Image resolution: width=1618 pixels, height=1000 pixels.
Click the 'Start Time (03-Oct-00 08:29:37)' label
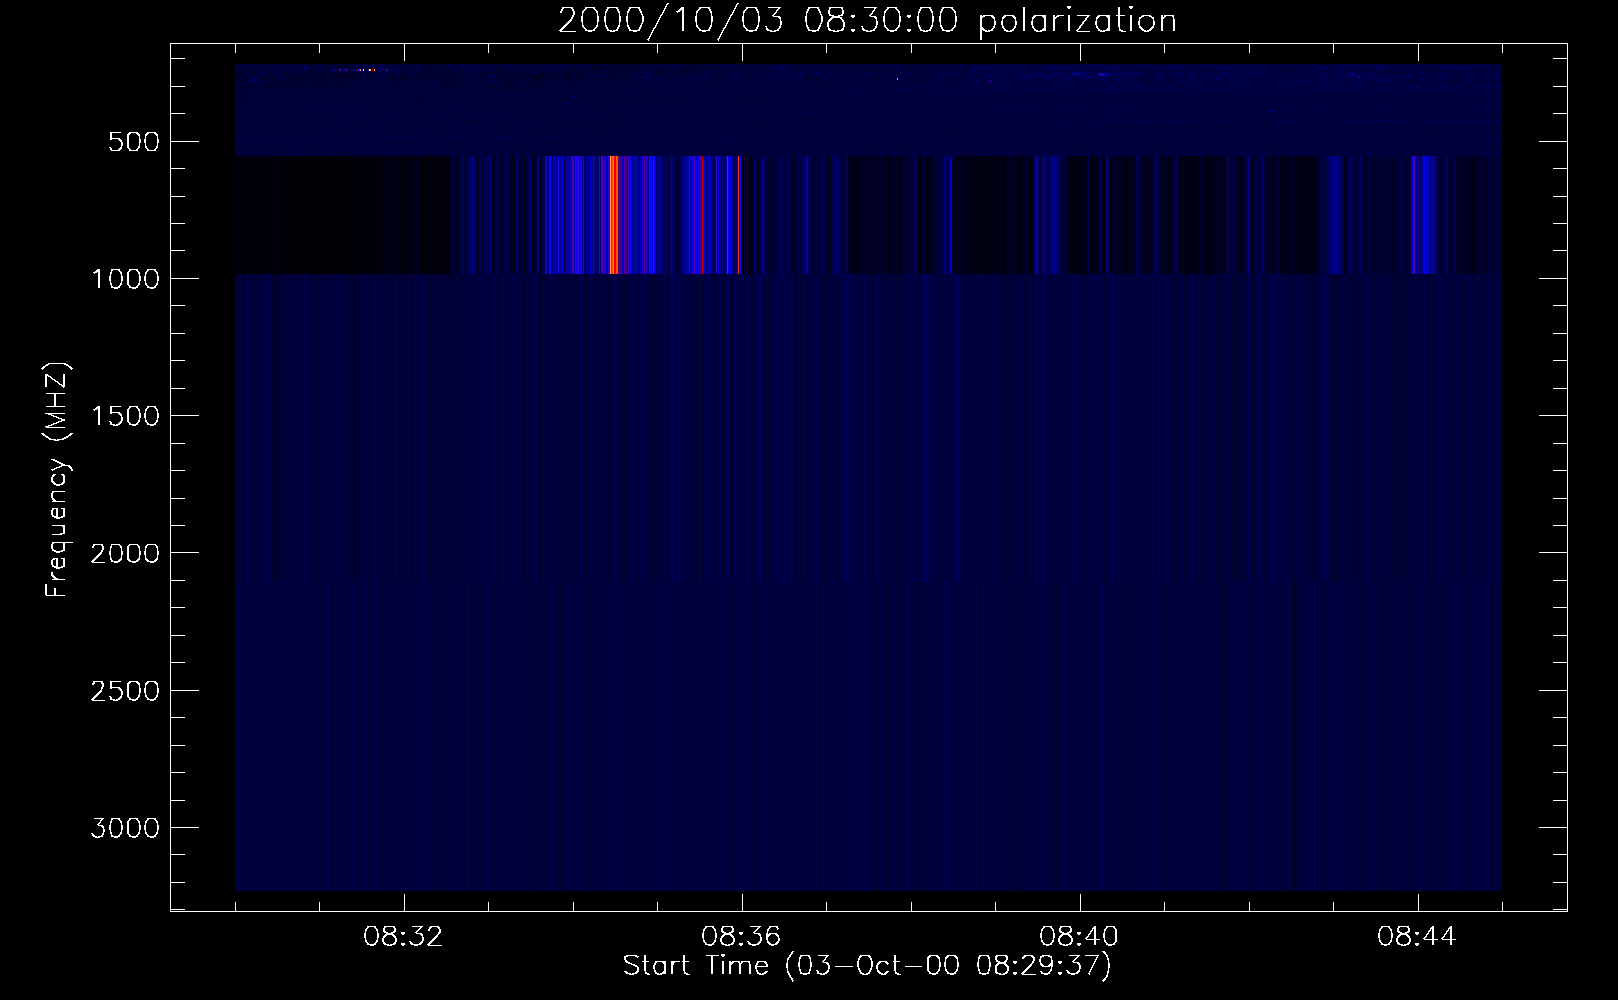pos(867,966)
